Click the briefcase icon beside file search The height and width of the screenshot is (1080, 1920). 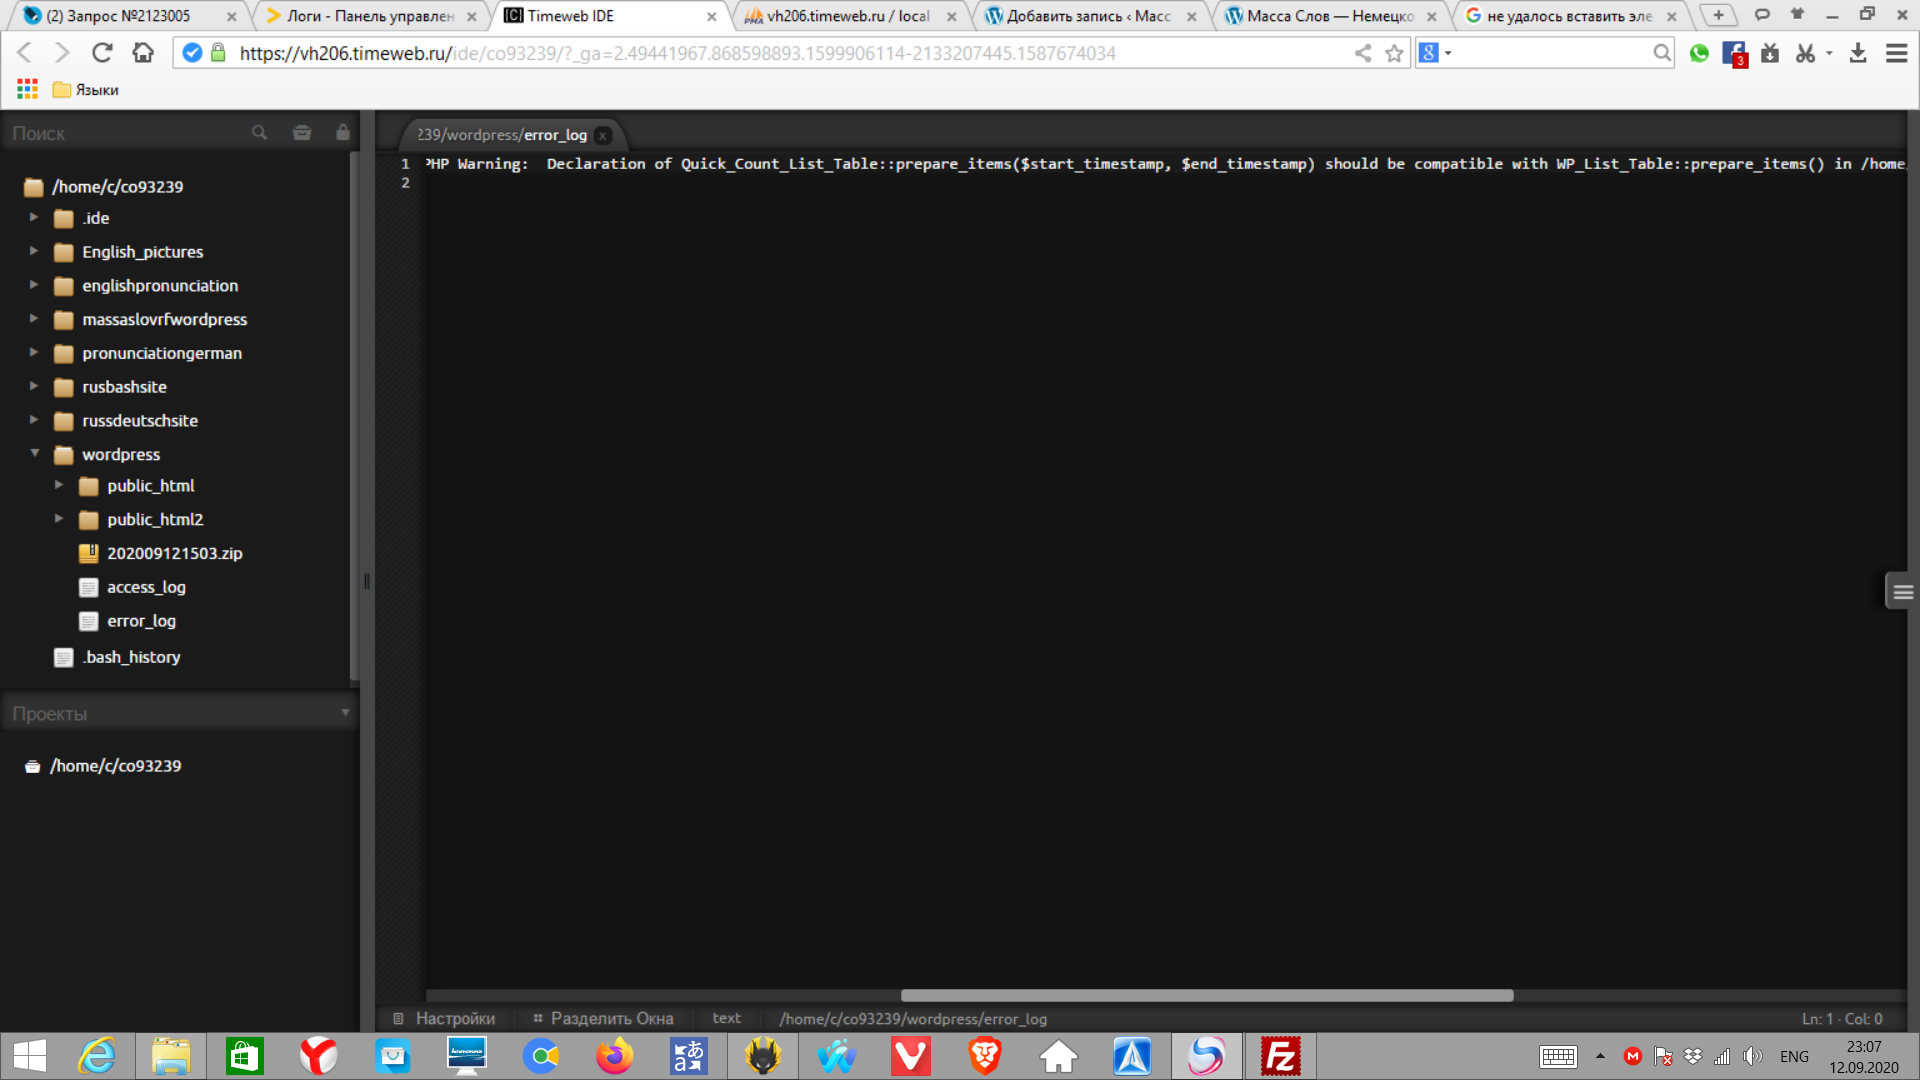(301, 133)
